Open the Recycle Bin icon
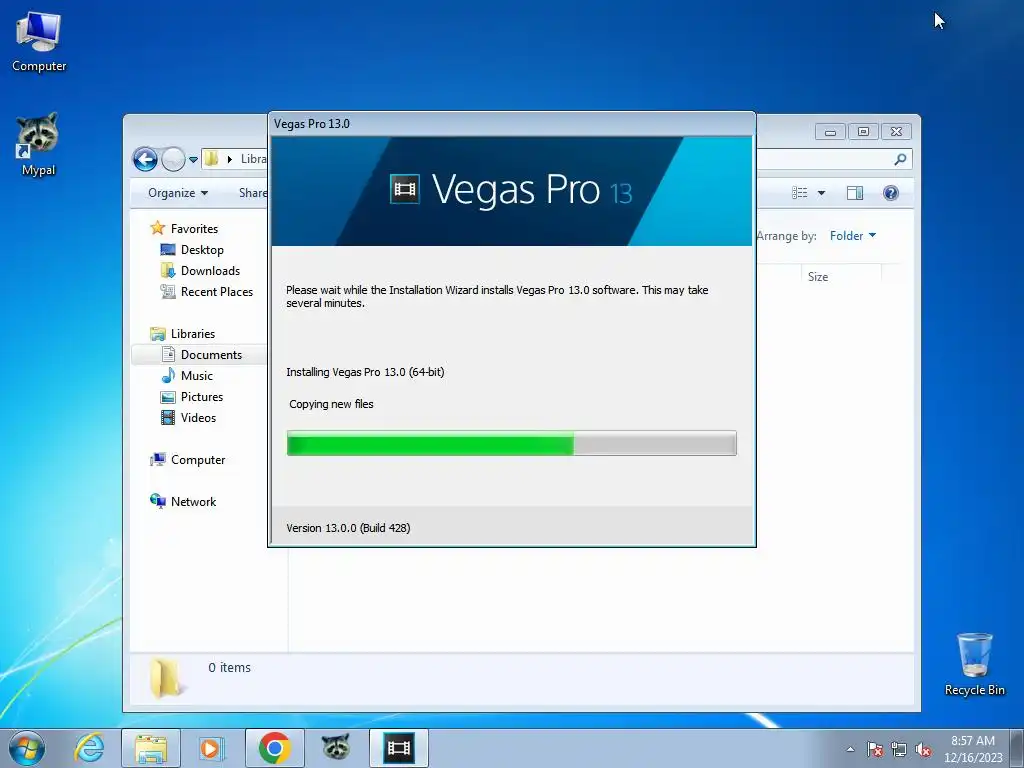The width and height of the screenshot is (1024, 768). (974, 664)
